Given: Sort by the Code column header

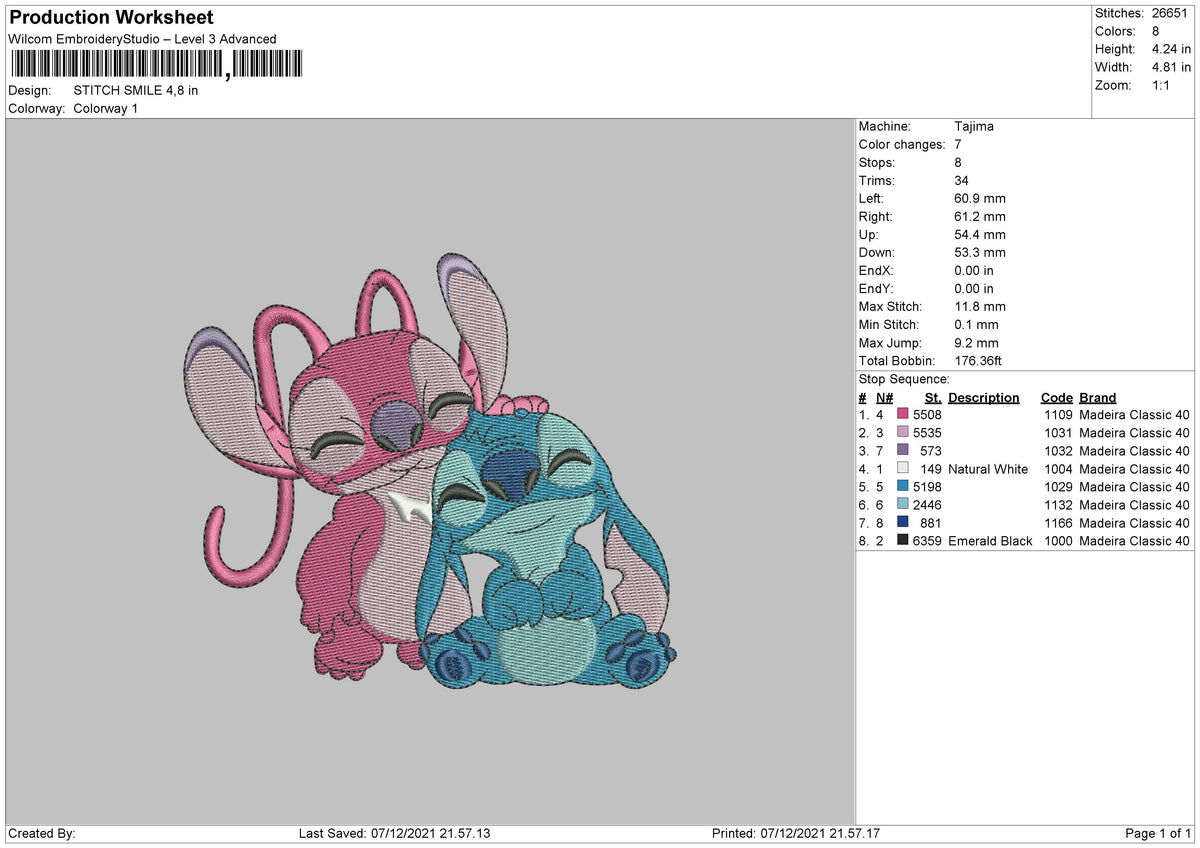Looking at the screenshot, I should tap(1056, 397).
